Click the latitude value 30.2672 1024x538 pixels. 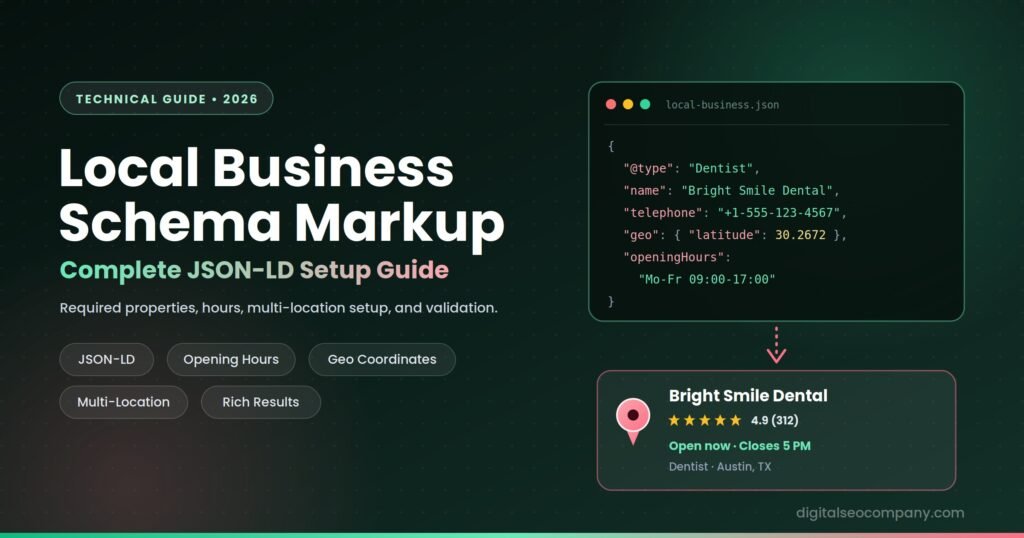(800, 235)
